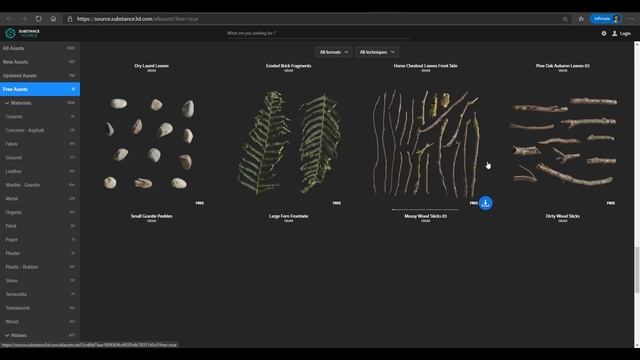Click the Login user icon
The image size is (640, 360).
614,33
